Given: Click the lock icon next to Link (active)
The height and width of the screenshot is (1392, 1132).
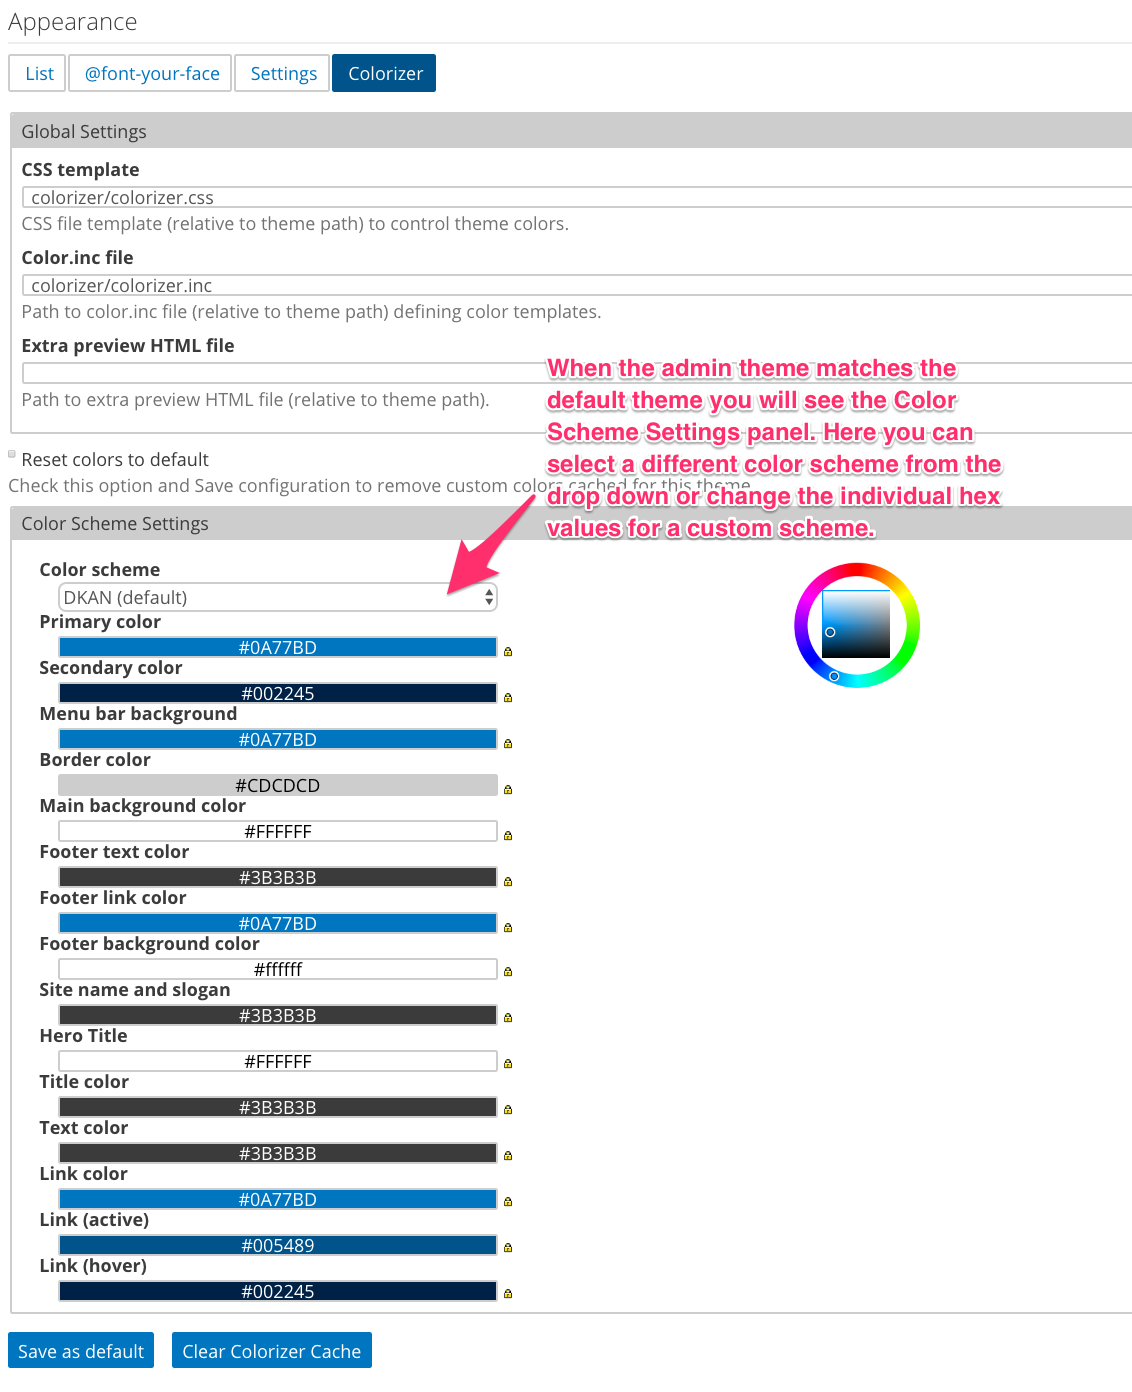Looking at the screenshot, I should pos(508,1248).
